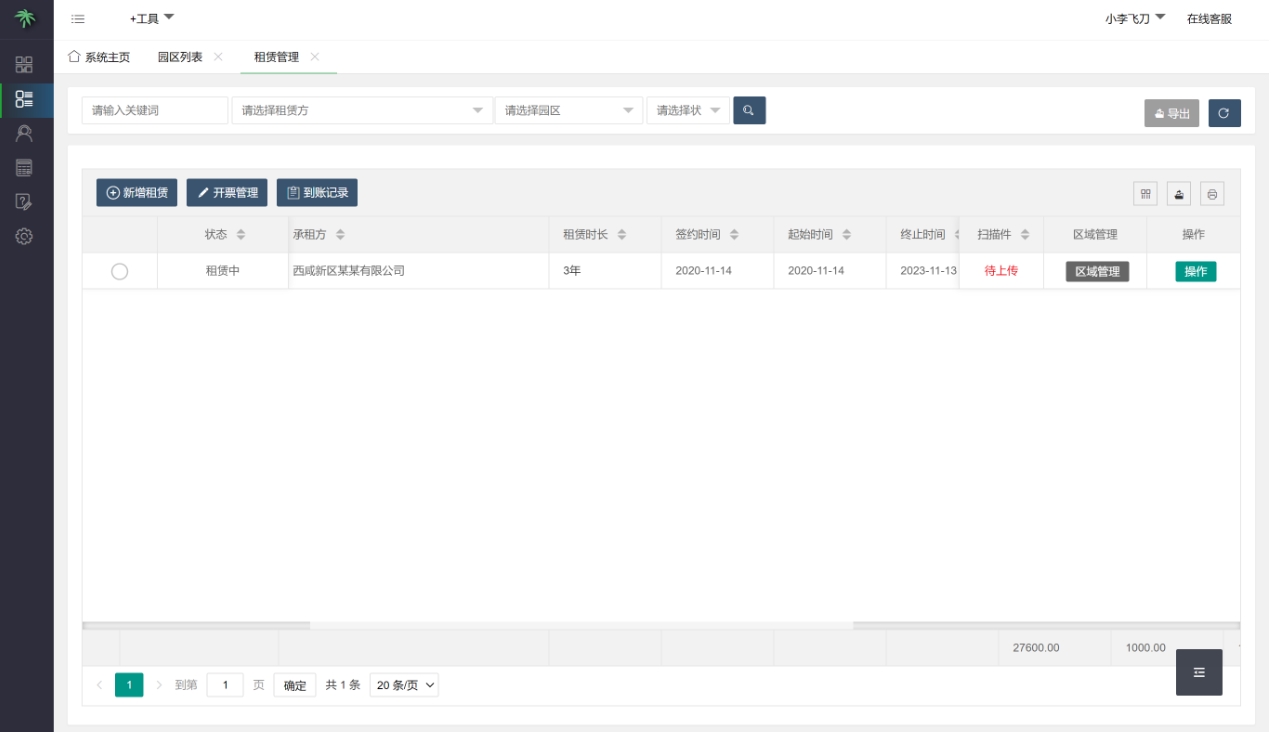Sort by 租赁时长 column arrows

(622, 235)
